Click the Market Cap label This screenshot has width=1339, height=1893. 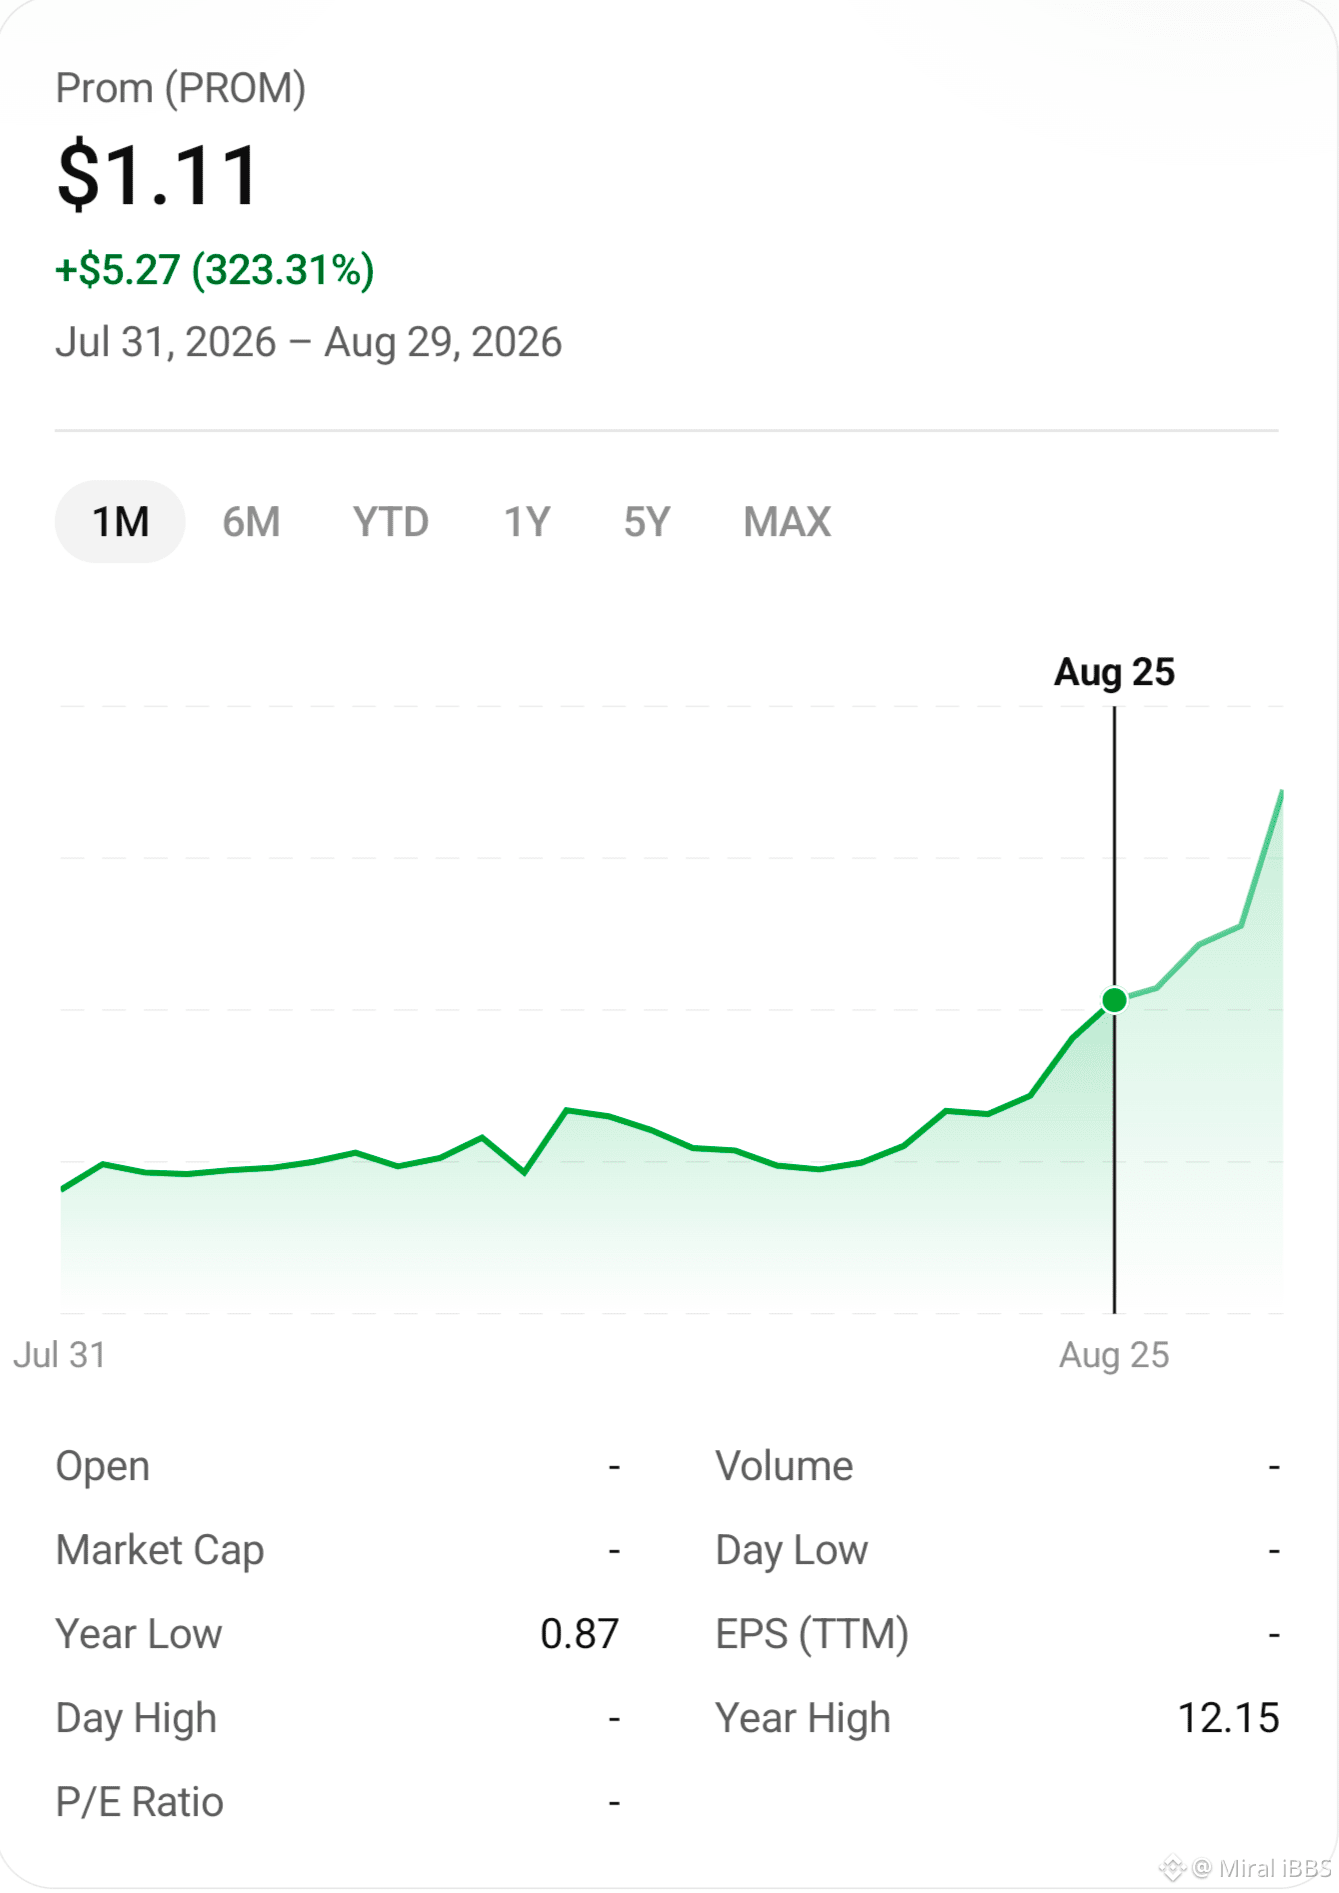tap(160, 1550)
